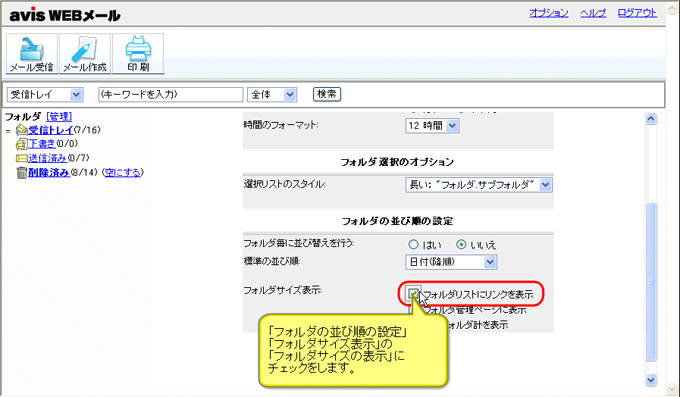This screenshot has height=397, width=680.
Task: Open the メール作成 compose mail icon
Action: coord(85,54)
